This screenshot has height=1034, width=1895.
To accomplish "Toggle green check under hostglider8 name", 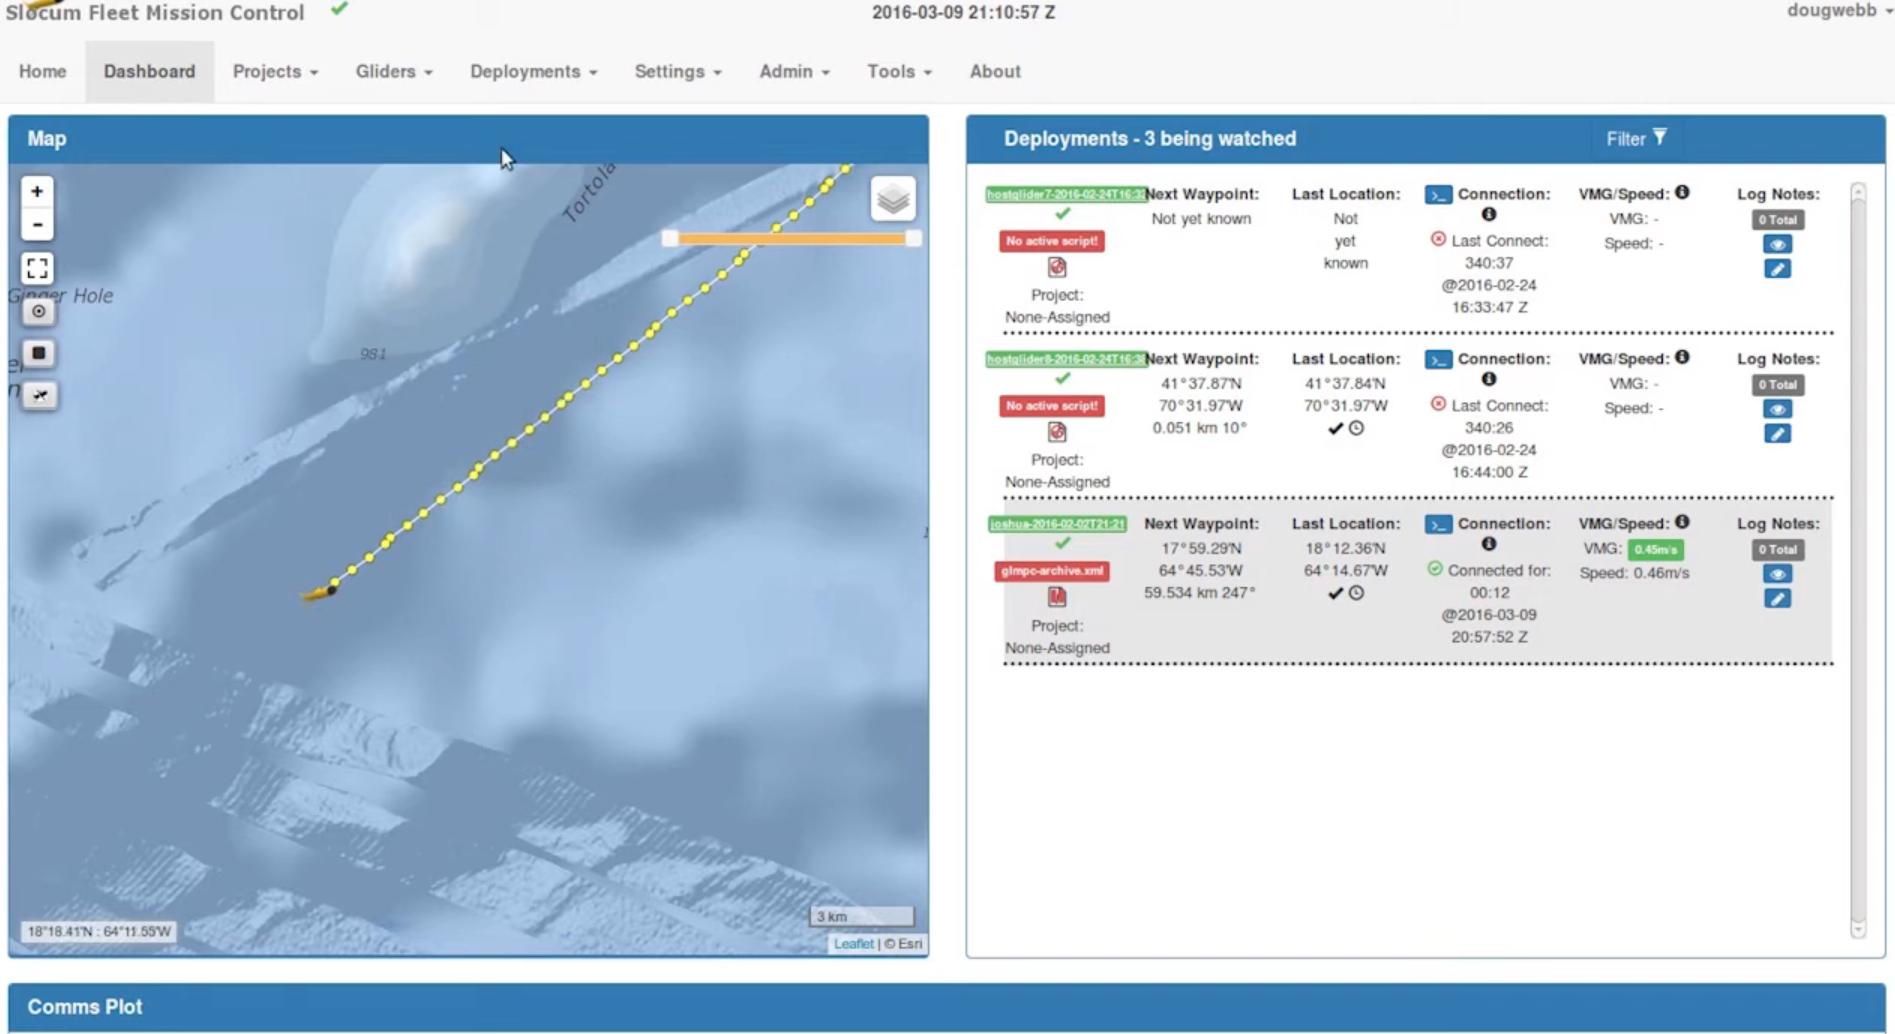I will [x=1062, y=379].
